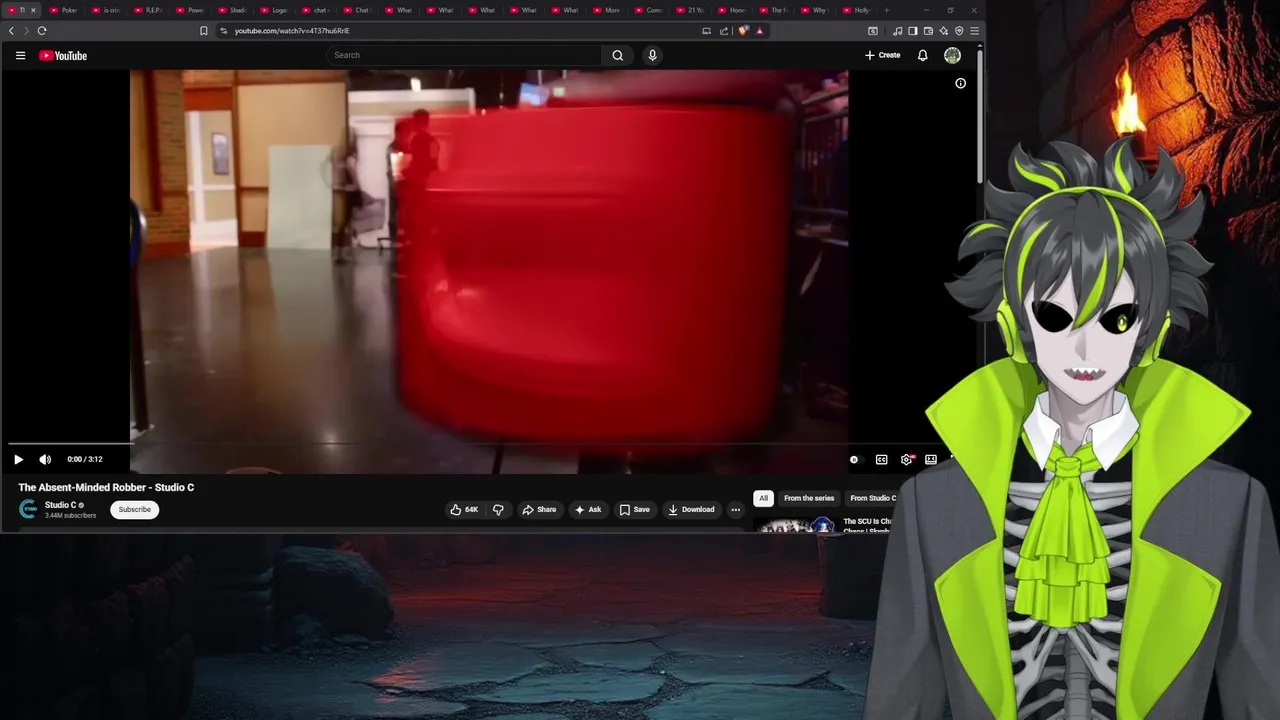
Task: Click the YouTube search magnifier button
Action: coord(617,55)
